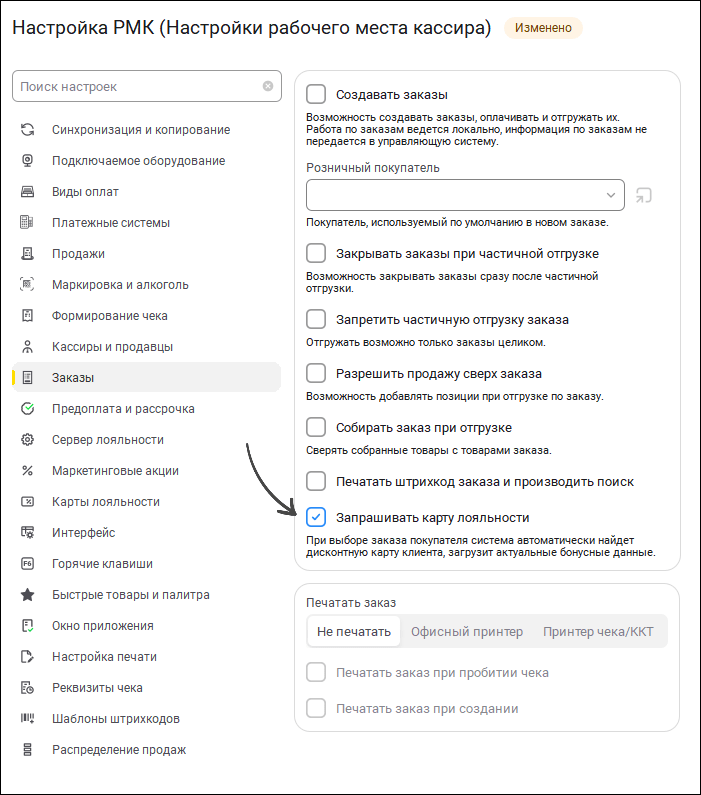Viewport: 701px width, 795px height.
Task: Click the Маркетинговые акции percent icon
Action: click(28, 471)
